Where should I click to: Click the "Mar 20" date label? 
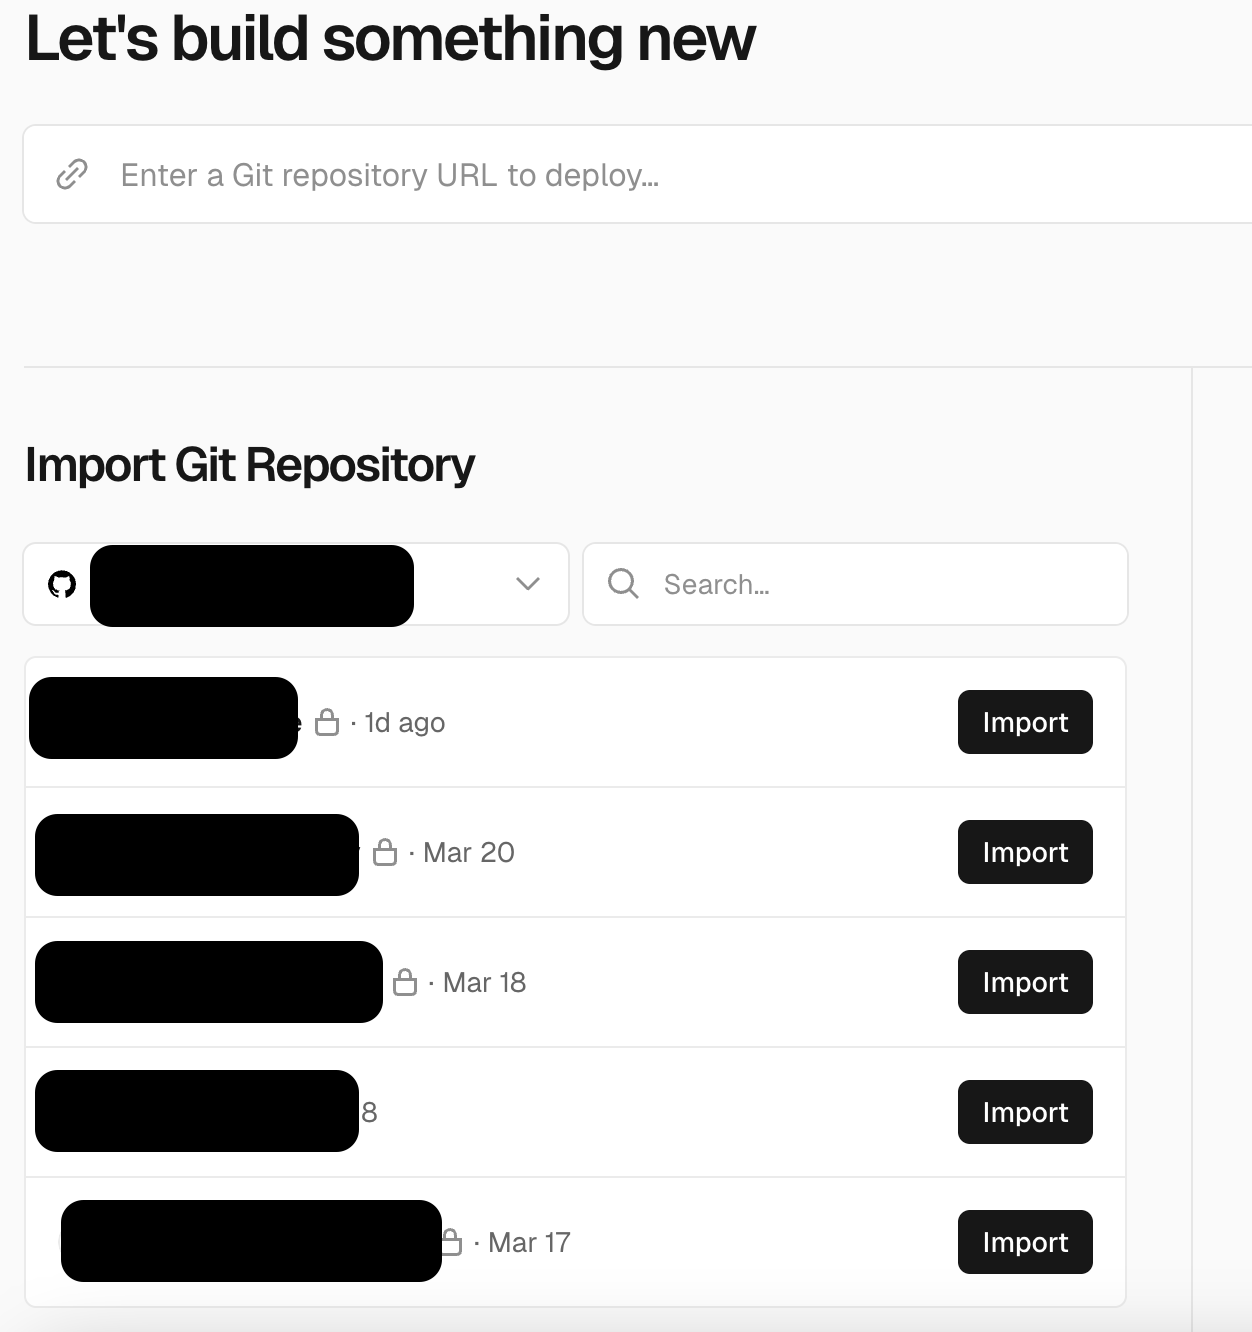coord(468,853)
